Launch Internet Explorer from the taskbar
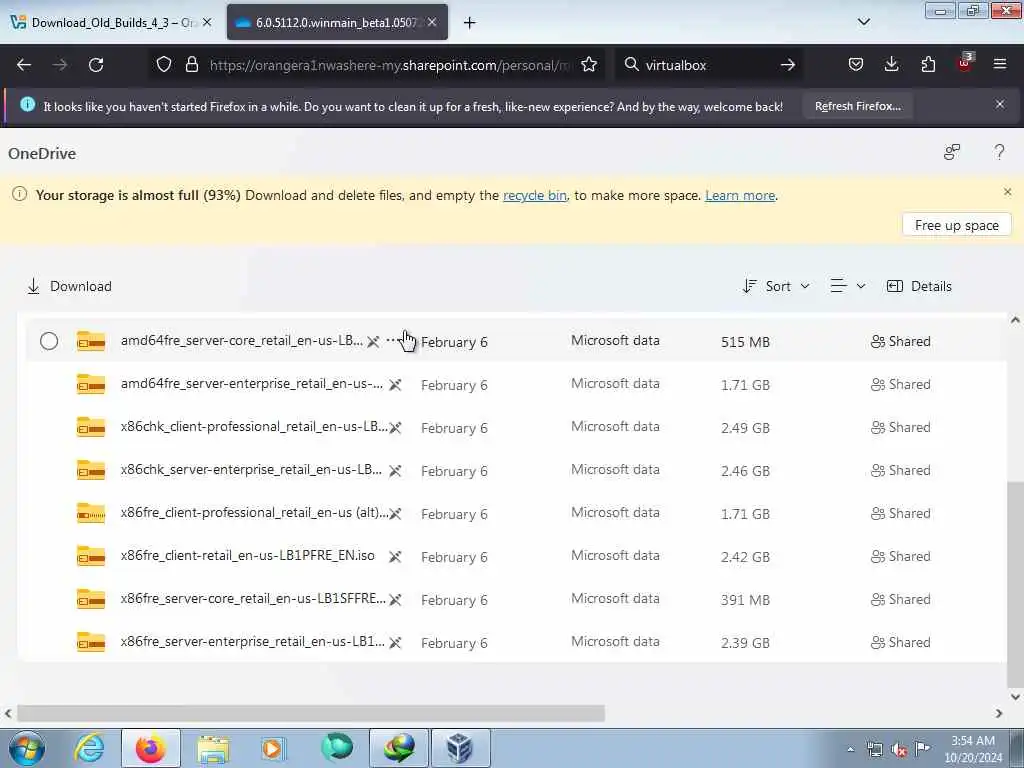1024x768 pixels. coord(89,748)
